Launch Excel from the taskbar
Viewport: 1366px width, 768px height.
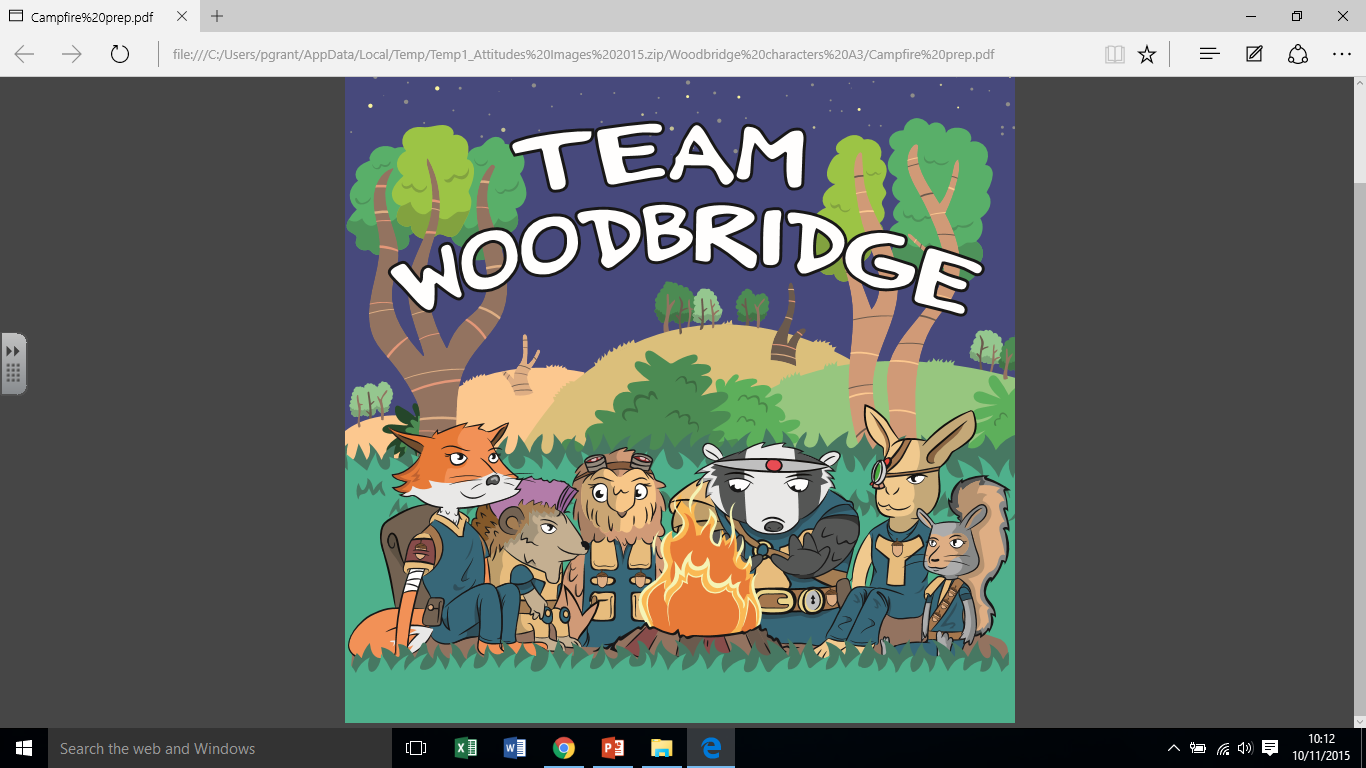pyautogui.click(x=466, y=748)
